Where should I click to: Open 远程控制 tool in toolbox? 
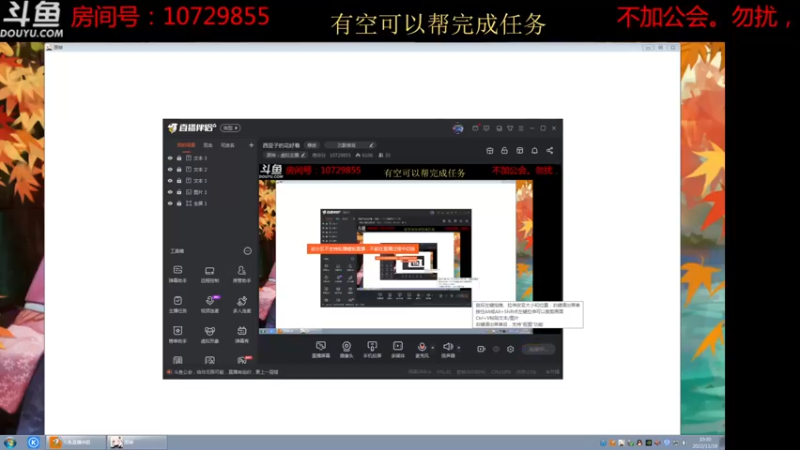tap(210, 274)
